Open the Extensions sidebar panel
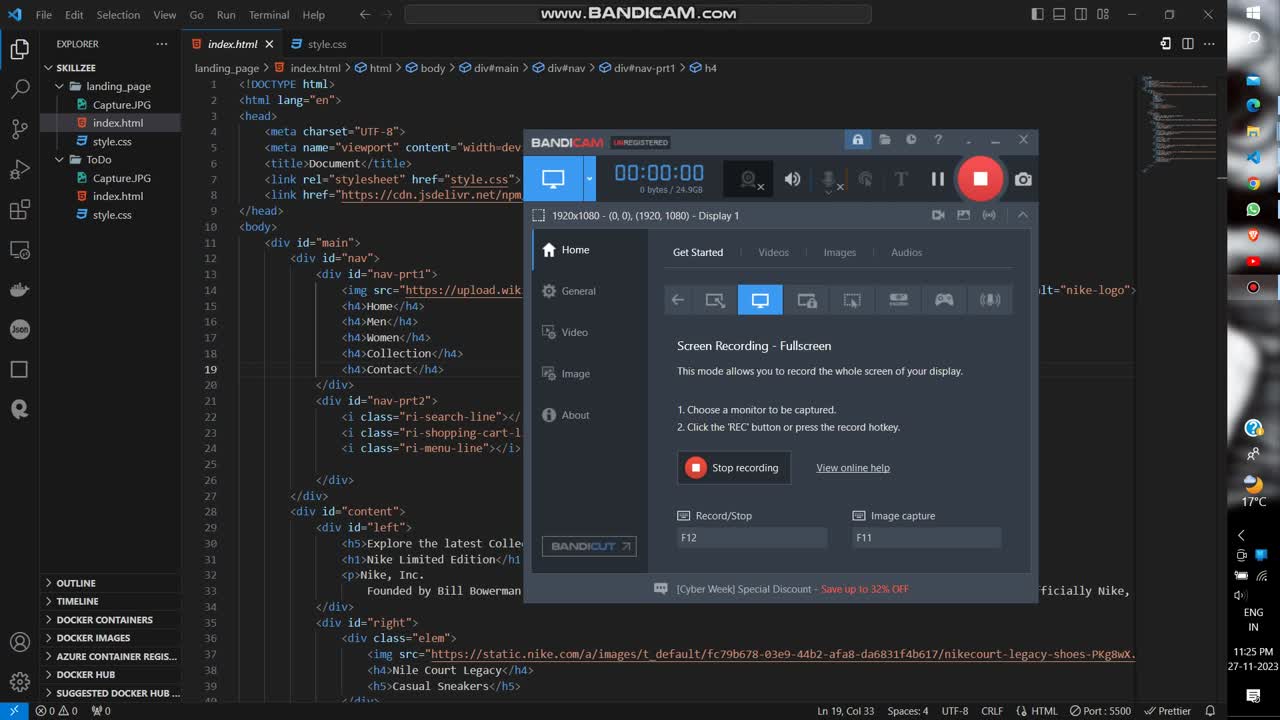This screenshot has width=1280, height=720. click(x=19, y=210)
